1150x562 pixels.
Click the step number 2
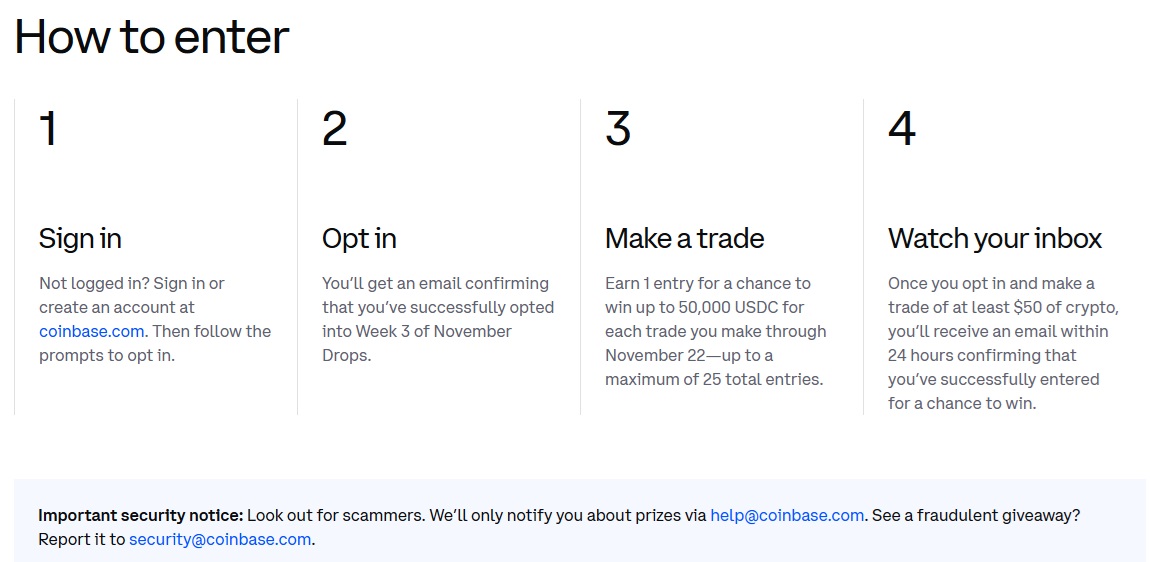click(x=335, y=130)
